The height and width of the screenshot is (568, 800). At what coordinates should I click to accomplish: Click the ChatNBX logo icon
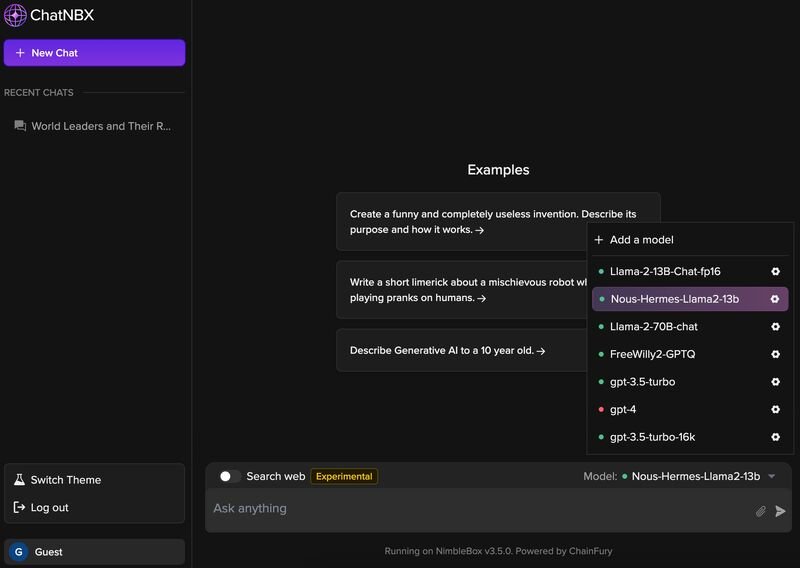pyautogui.click(x=15, y=15)
